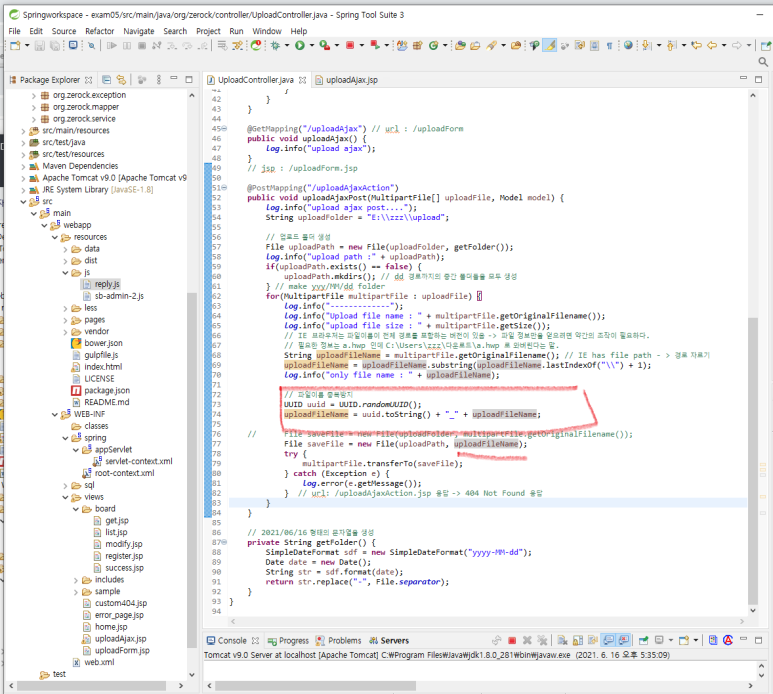Click the Back navigation yellow arrow

[712, 45]
